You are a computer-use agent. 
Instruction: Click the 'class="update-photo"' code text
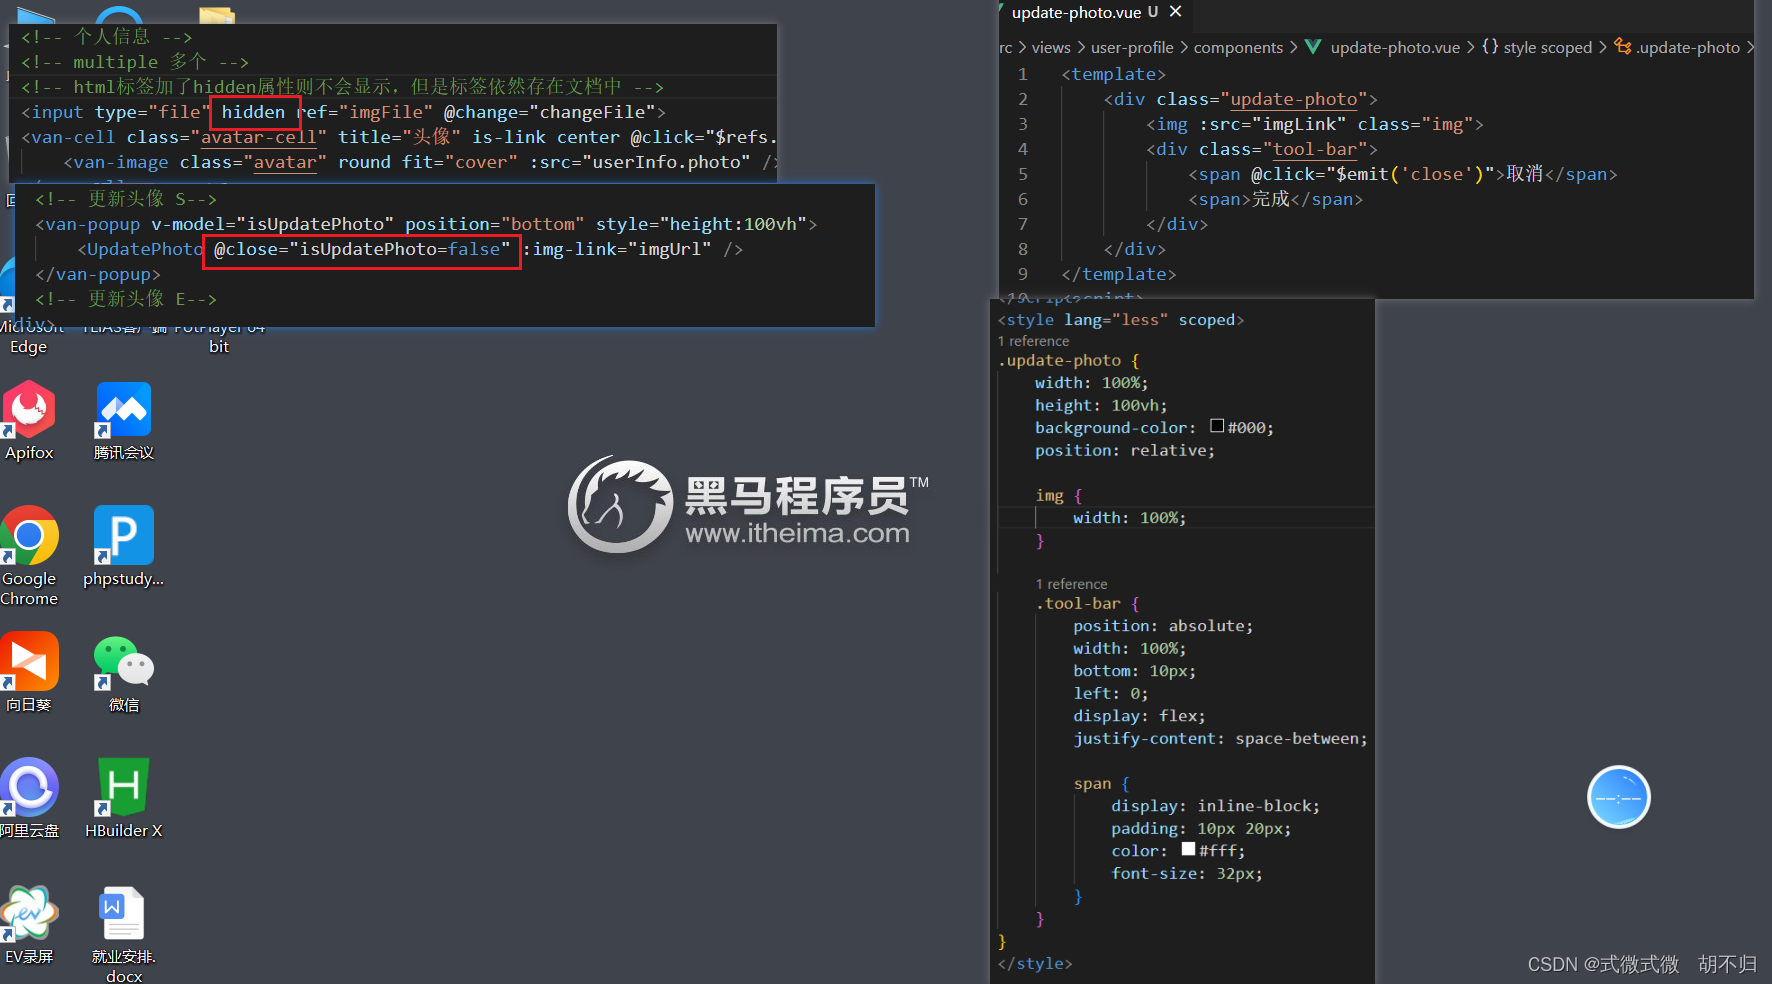coord(1262,99)
